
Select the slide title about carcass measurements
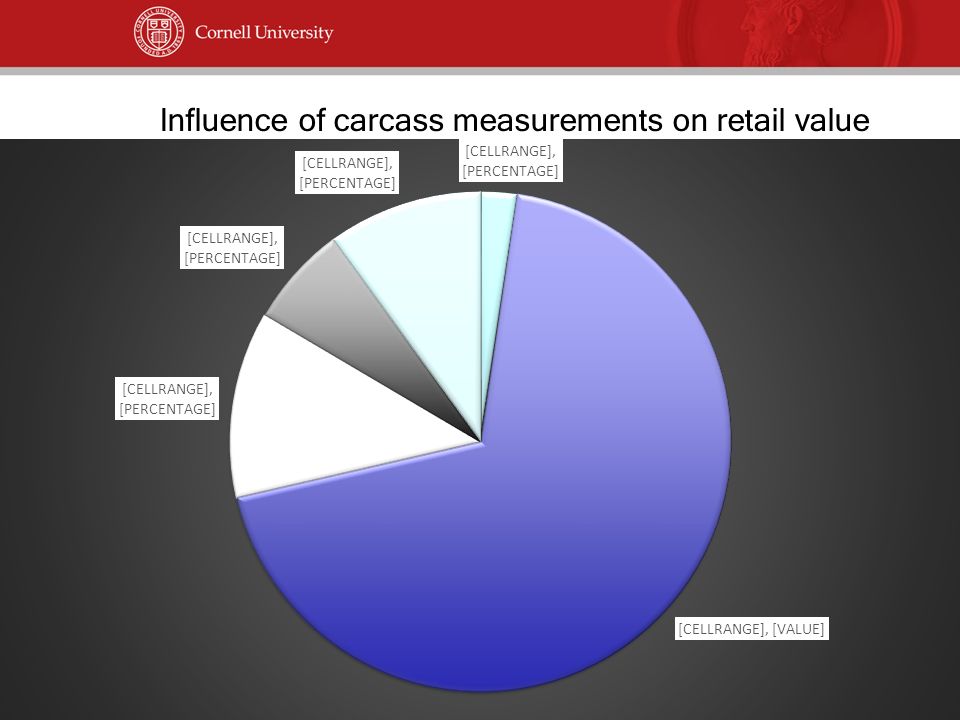pyautogui.click(x=514, y=119)
